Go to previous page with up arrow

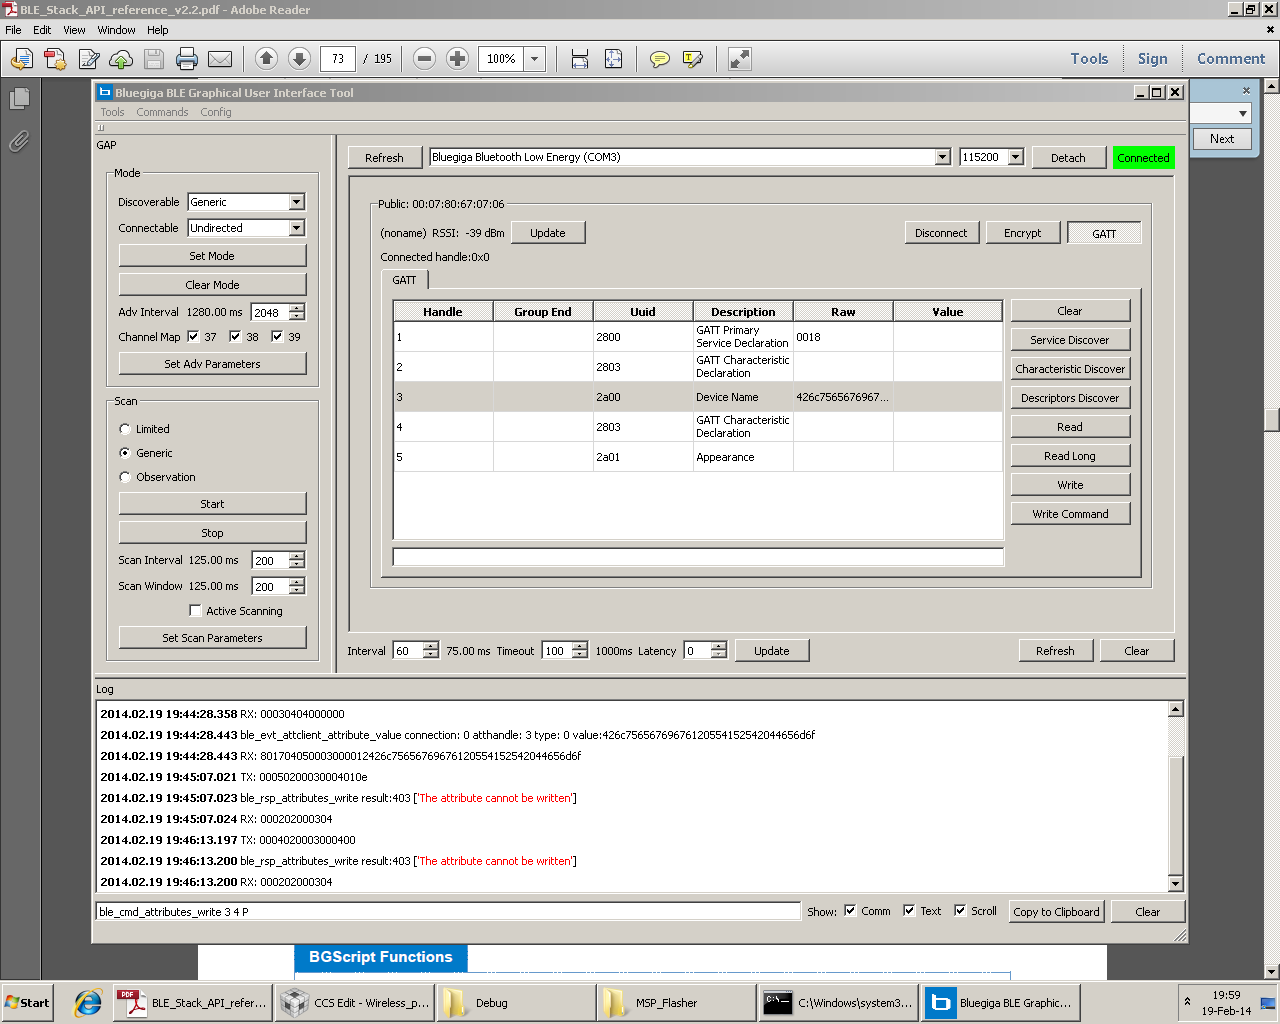pyautogui.click(x=266, y=59)
